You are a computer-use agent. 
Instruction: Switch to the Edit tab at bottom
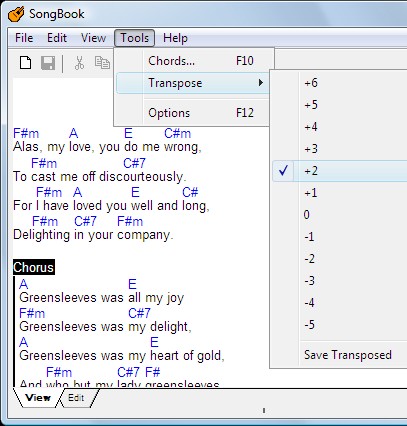[x=76, y=398]
